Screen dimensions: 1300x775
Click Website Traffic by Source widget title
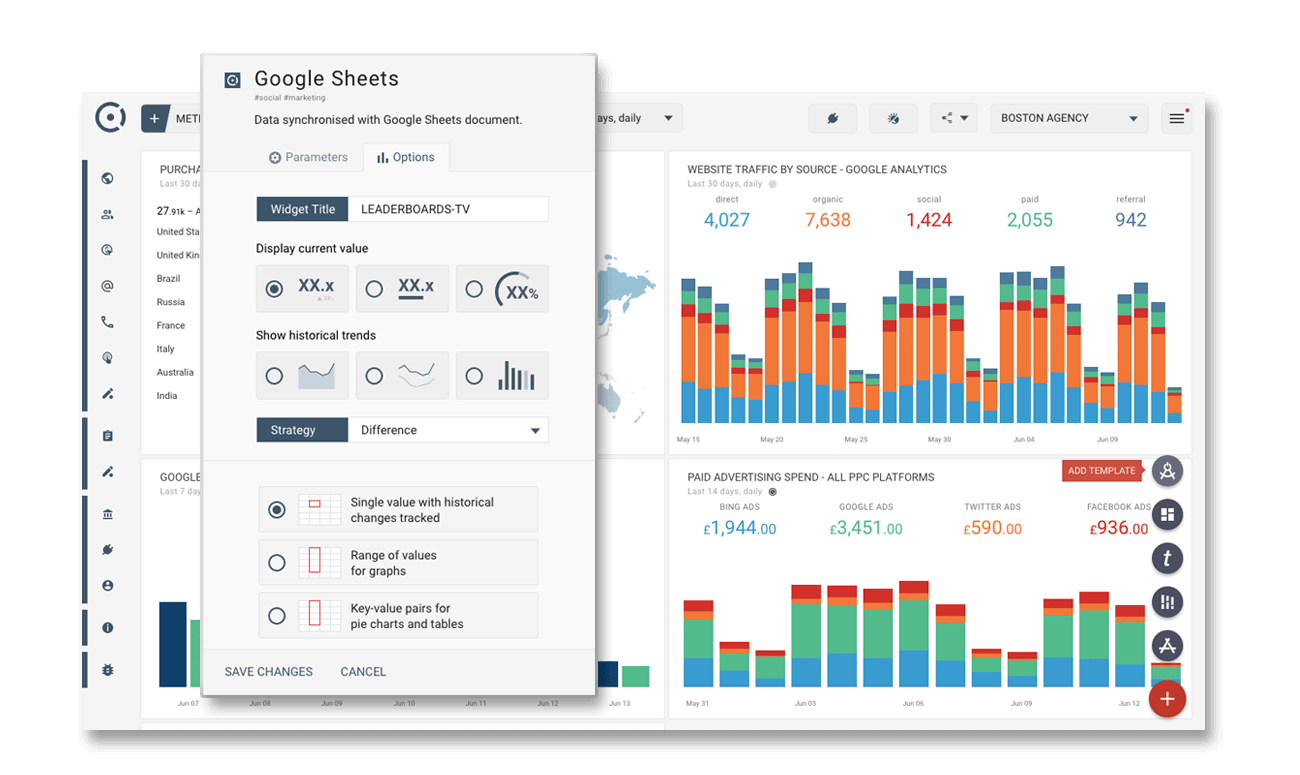click(x=817, y=170)
